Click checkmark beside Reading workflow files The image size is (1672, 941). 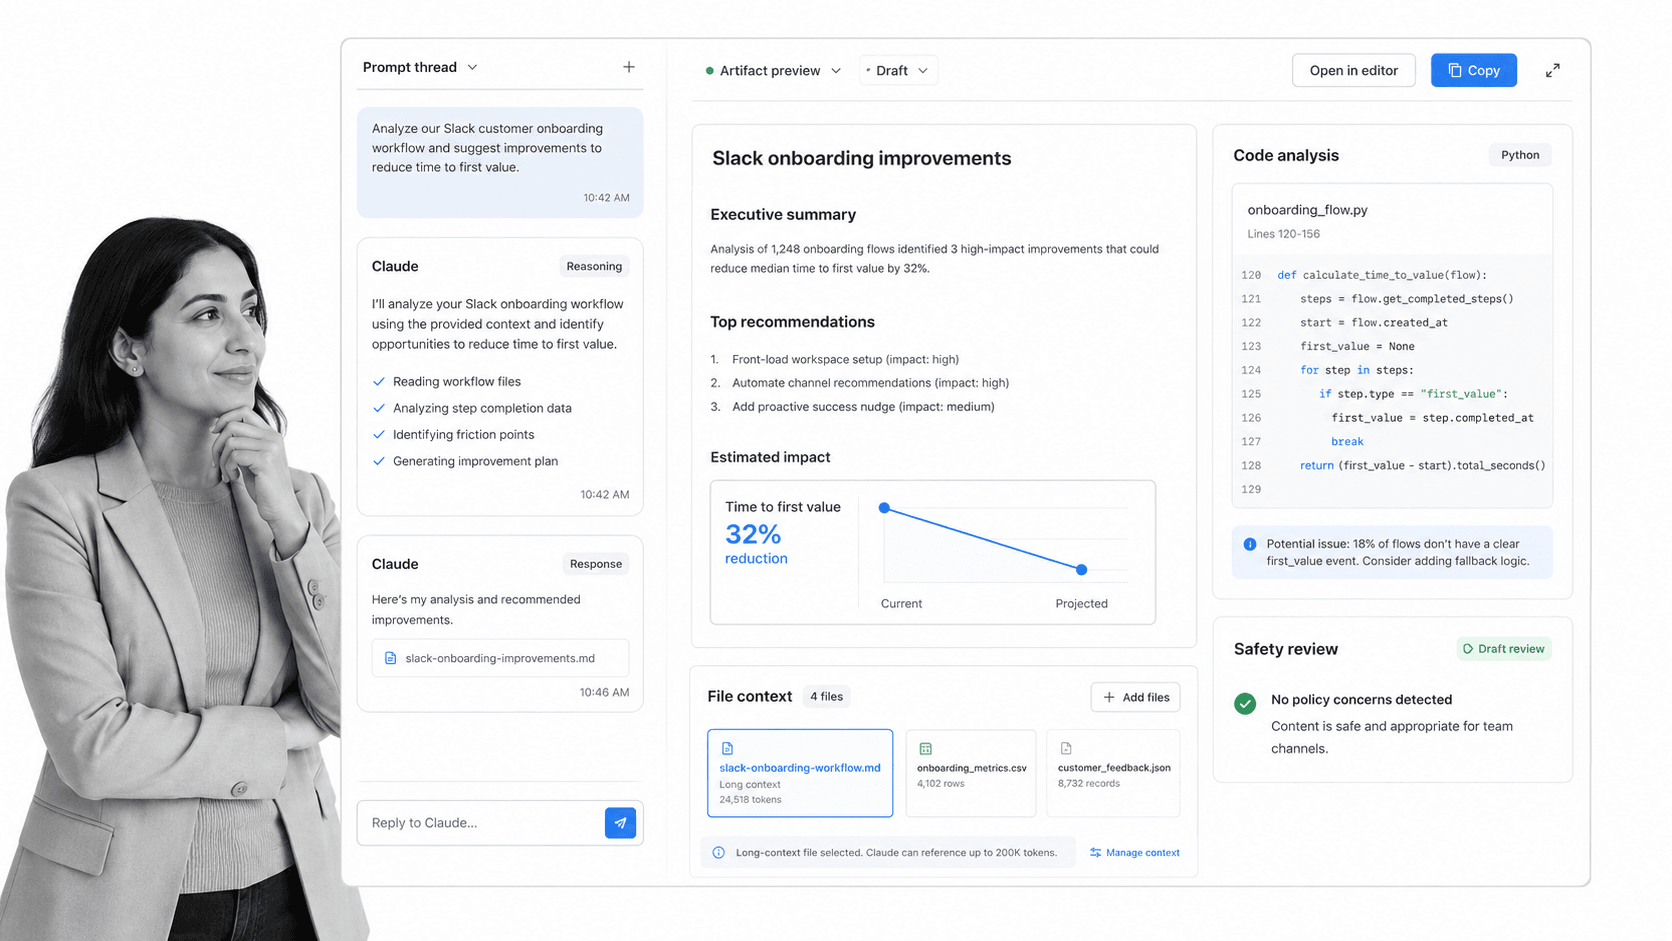point(379,381)
